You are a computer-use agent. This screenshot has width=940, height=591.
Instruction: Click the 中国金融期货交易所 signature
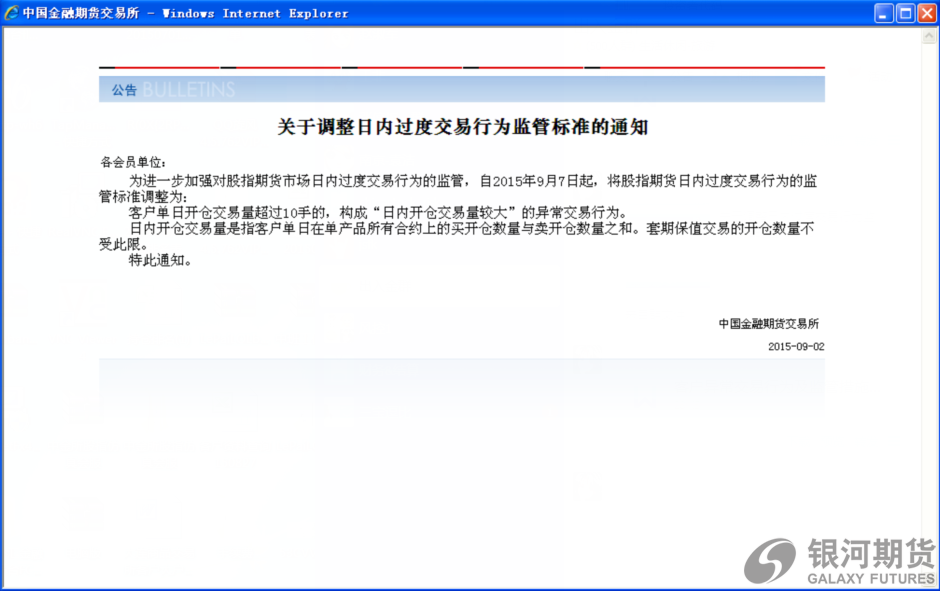click(x=768, y=324)
